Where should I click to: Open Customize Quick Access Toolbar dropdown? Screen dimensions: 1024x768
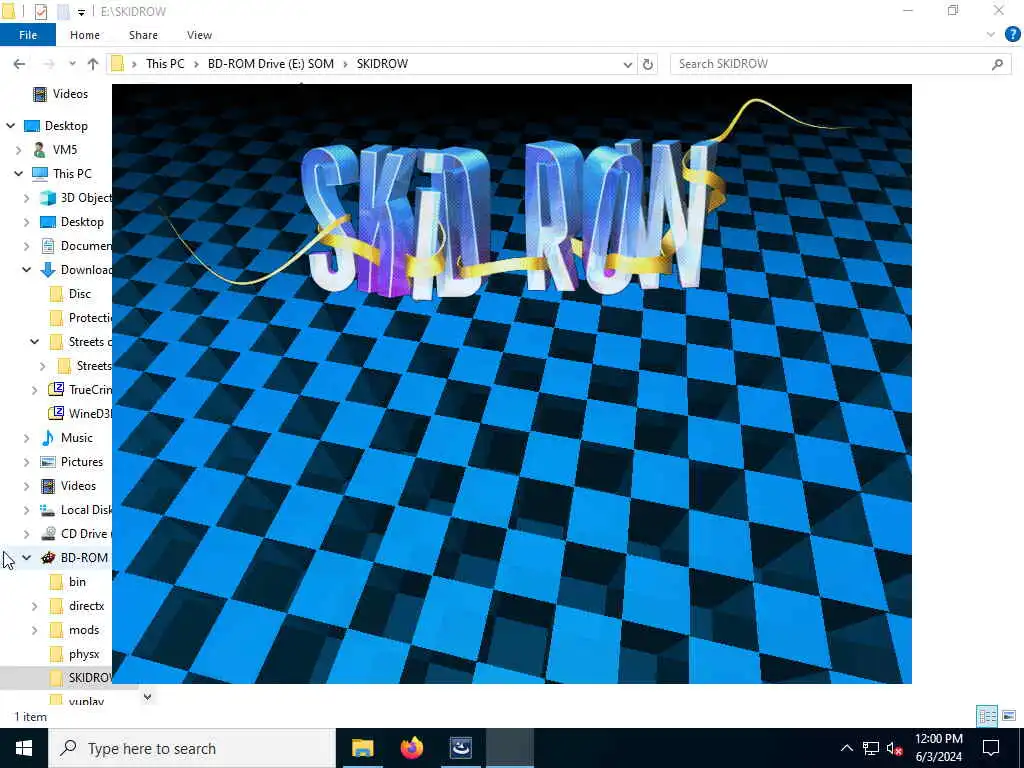[x=81, y=12]
